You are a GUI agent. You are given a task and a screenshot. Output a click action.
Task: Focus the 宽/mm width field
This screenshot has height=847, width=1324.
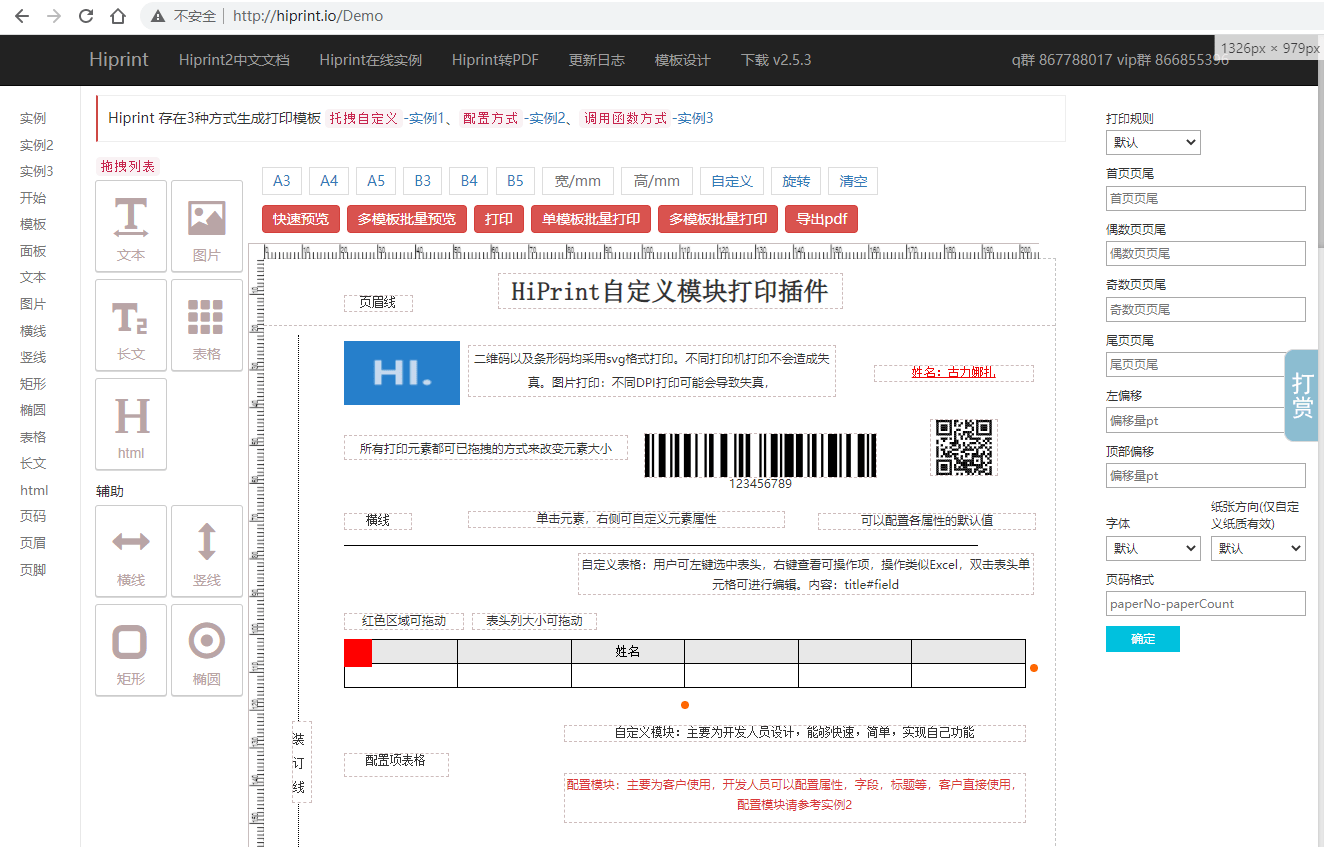point(578,181)
